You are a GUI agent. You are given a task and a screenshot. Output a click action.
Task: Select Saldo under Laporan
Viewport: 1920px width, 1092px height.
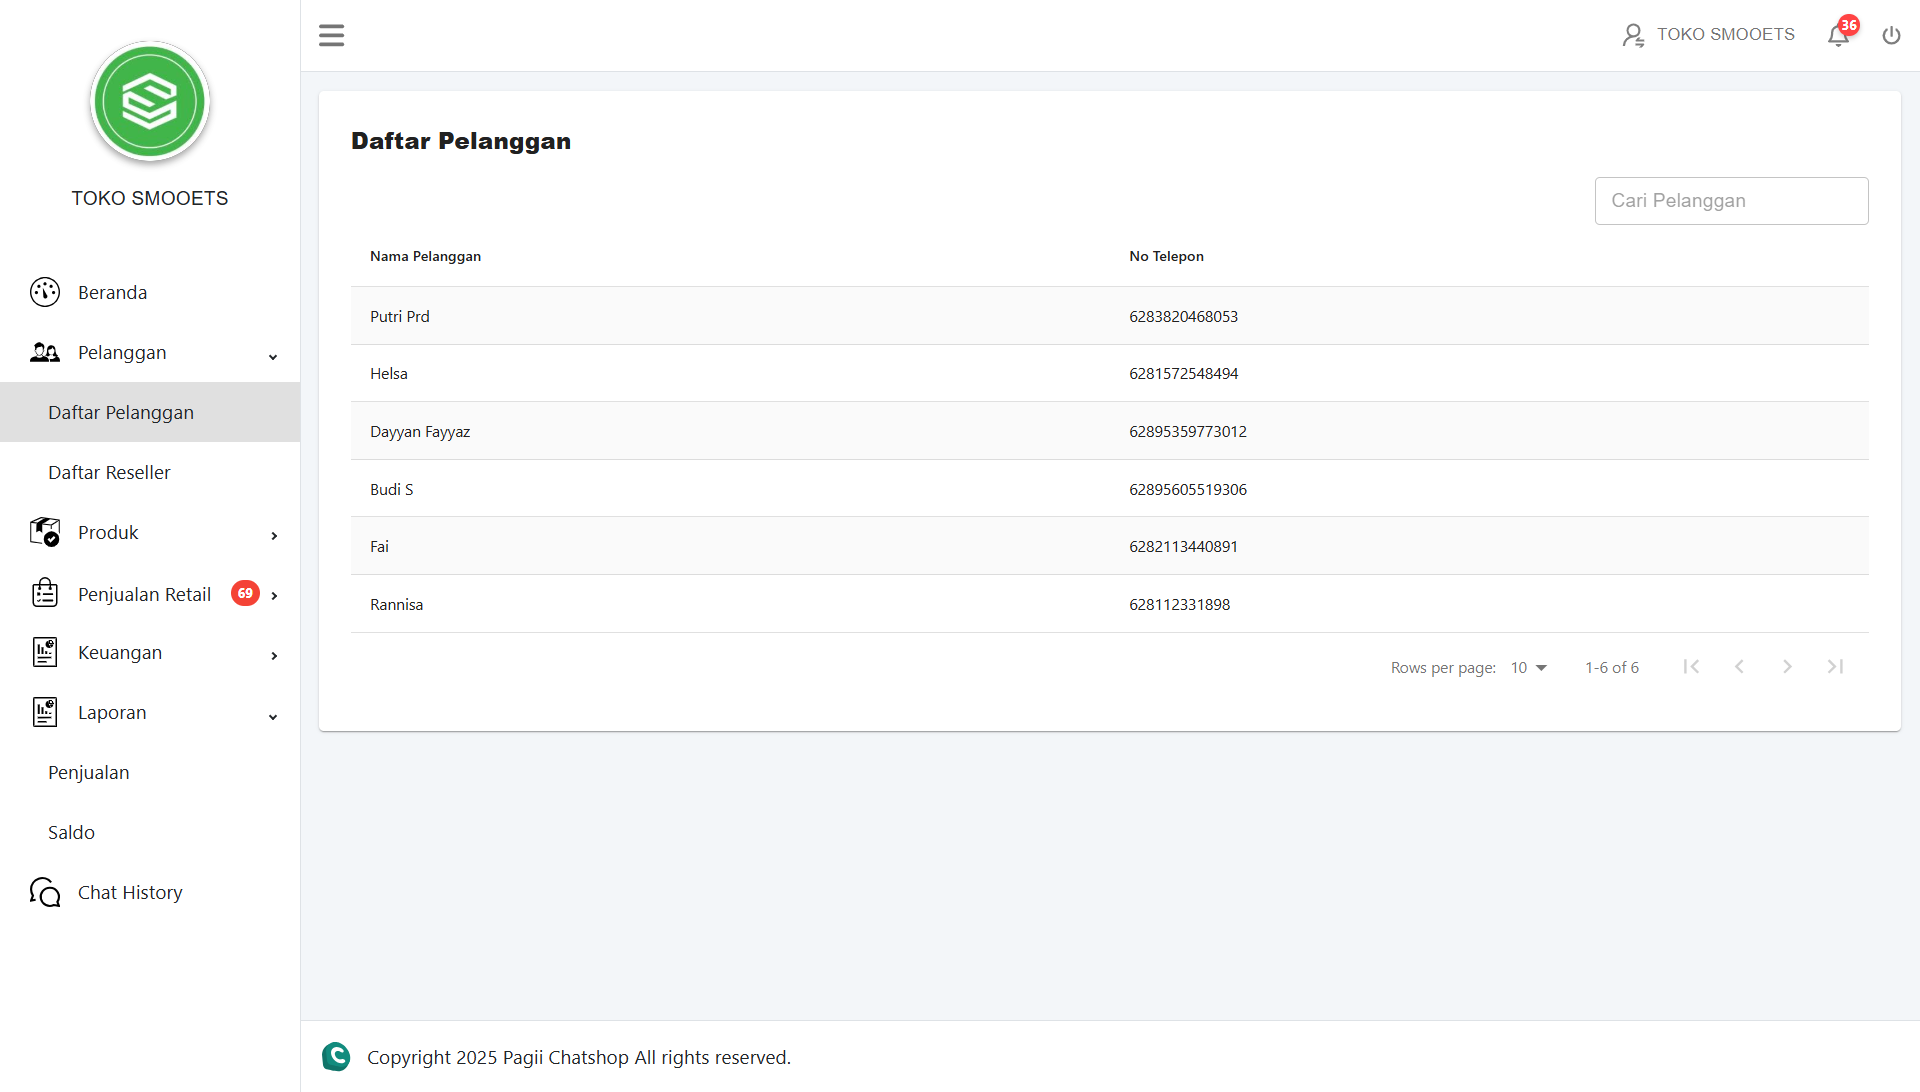coord(71,832)
